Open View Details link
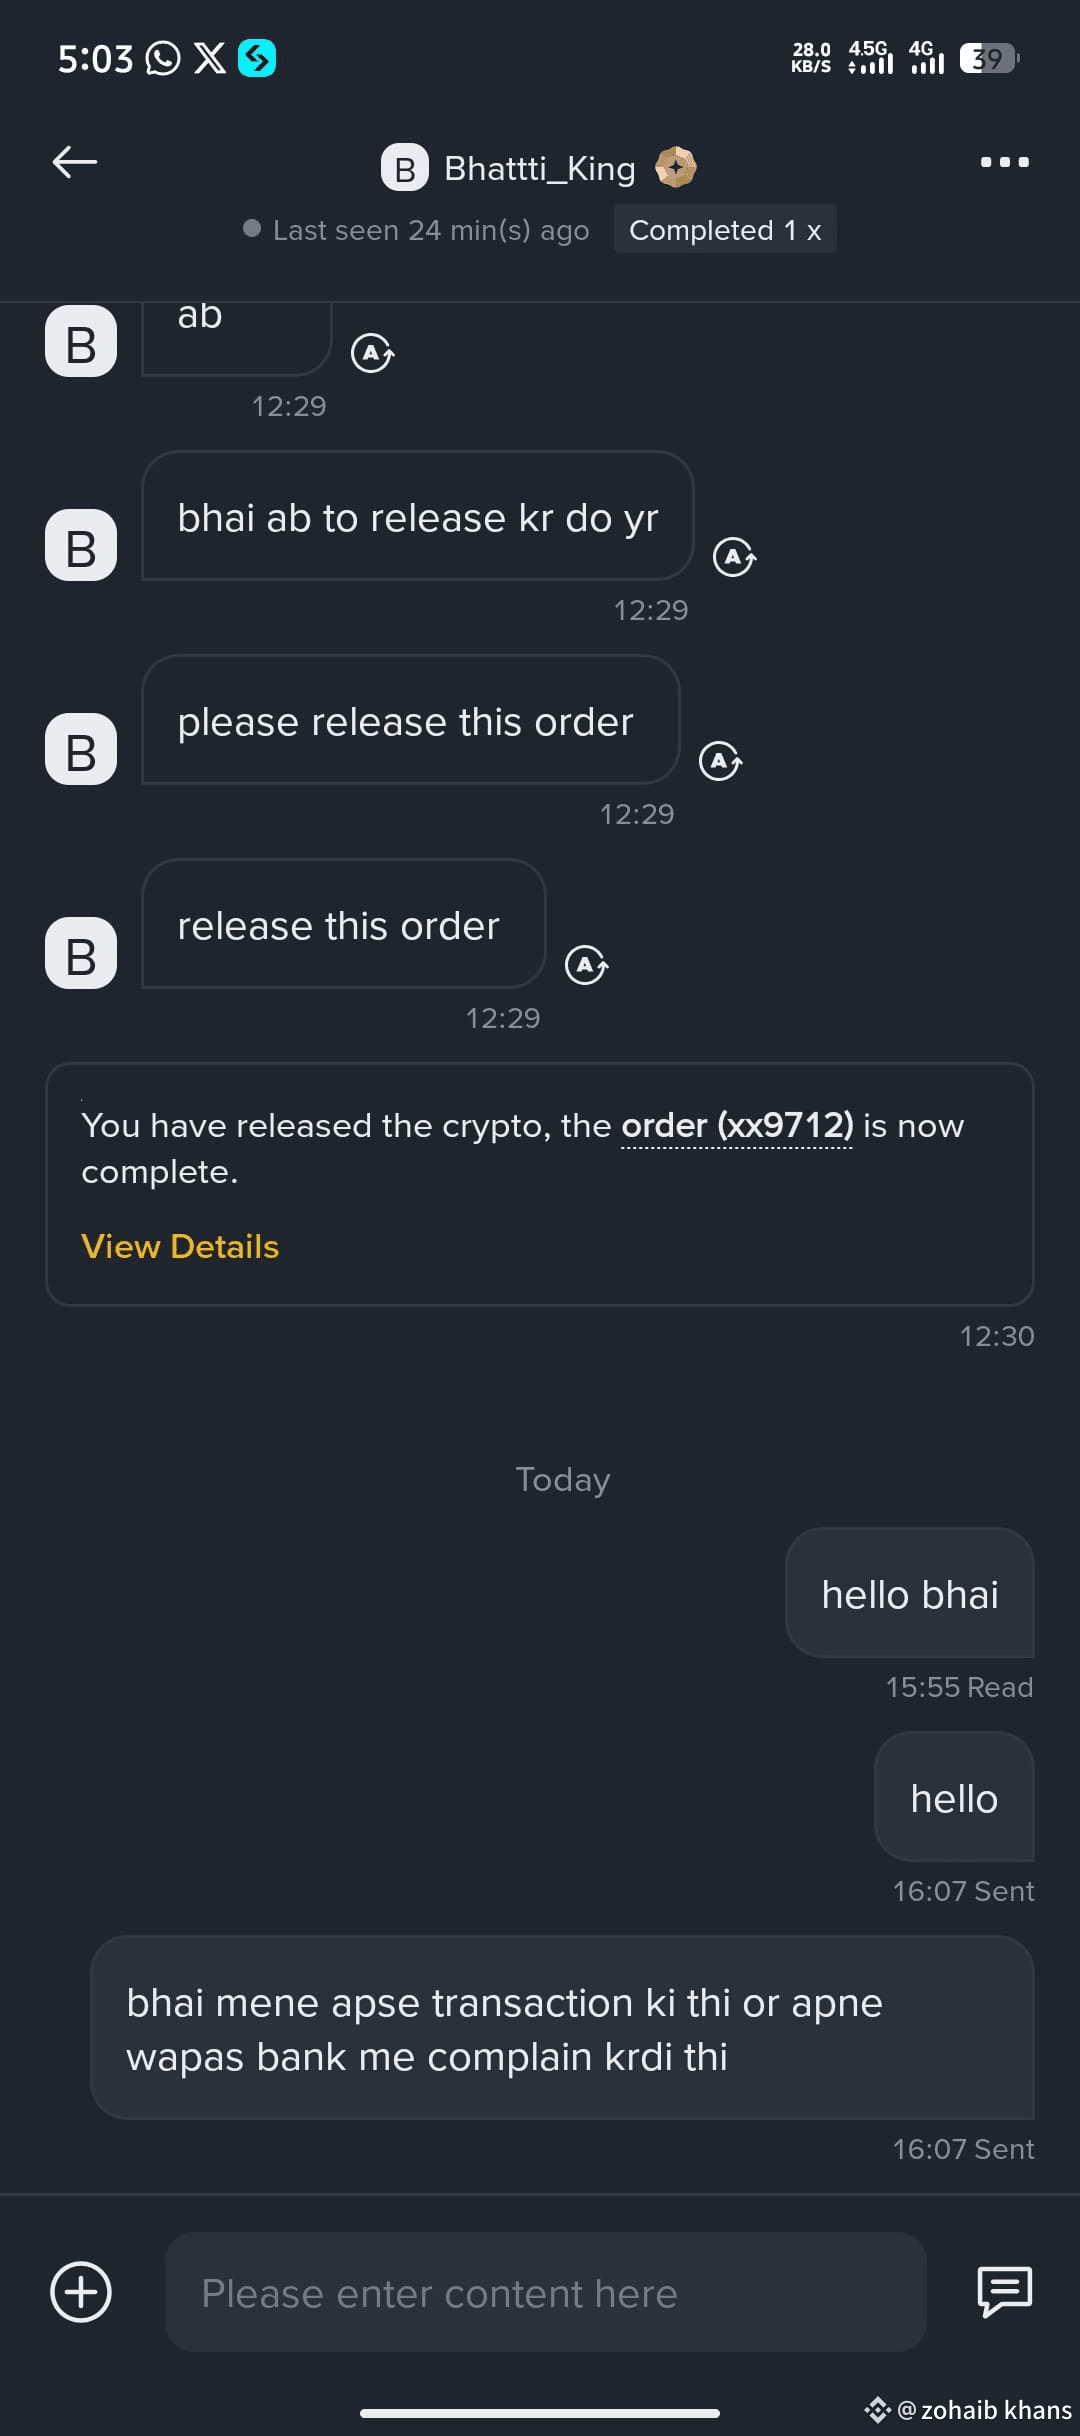 coord(180,1247)
